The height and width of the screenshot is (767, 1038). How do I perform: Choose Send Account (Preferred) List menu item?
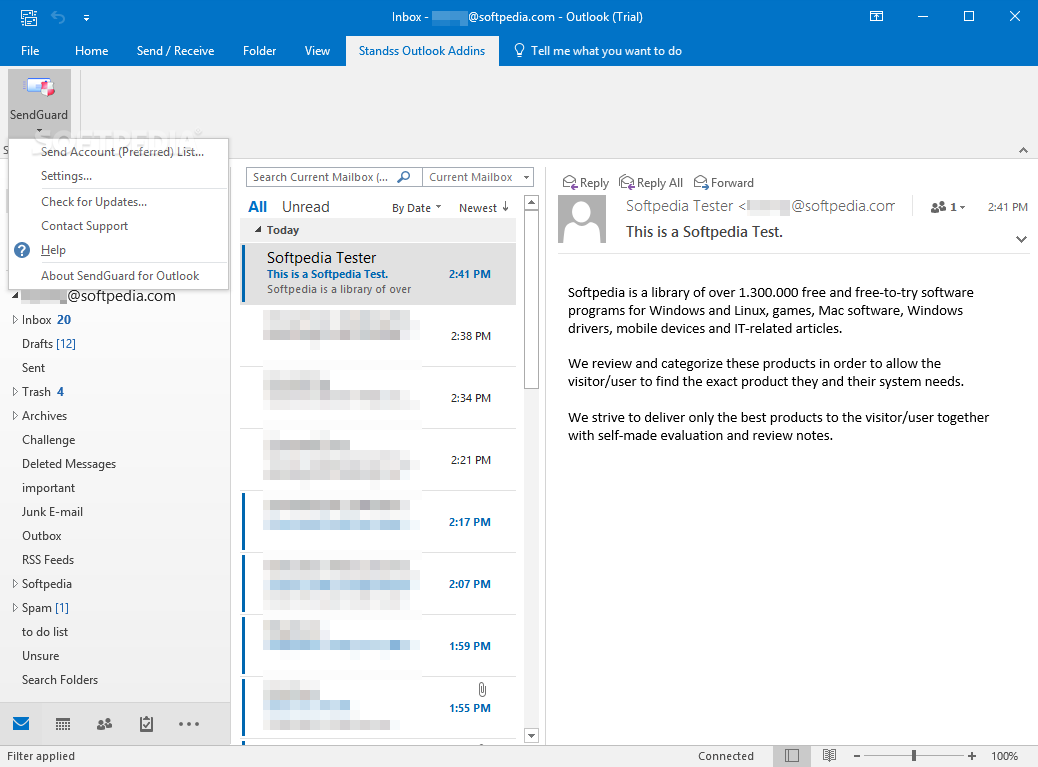click(122, 152)
